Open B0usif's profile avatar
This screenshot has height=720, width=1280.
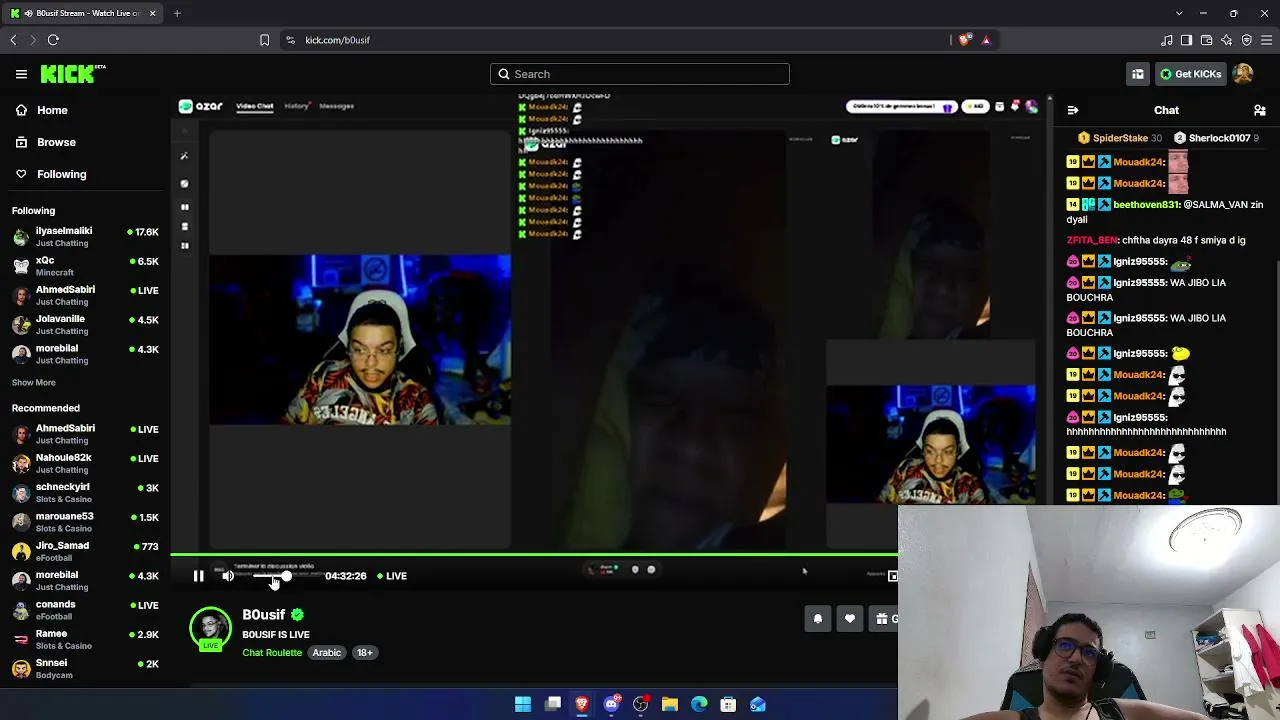pyautogui.click(x=210, y=628)
